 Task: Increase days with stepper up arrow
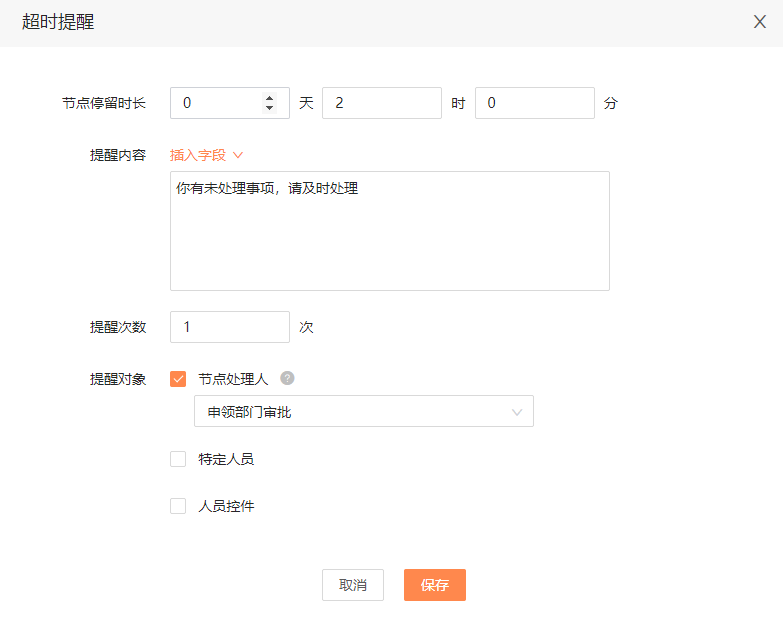[270, 97]
